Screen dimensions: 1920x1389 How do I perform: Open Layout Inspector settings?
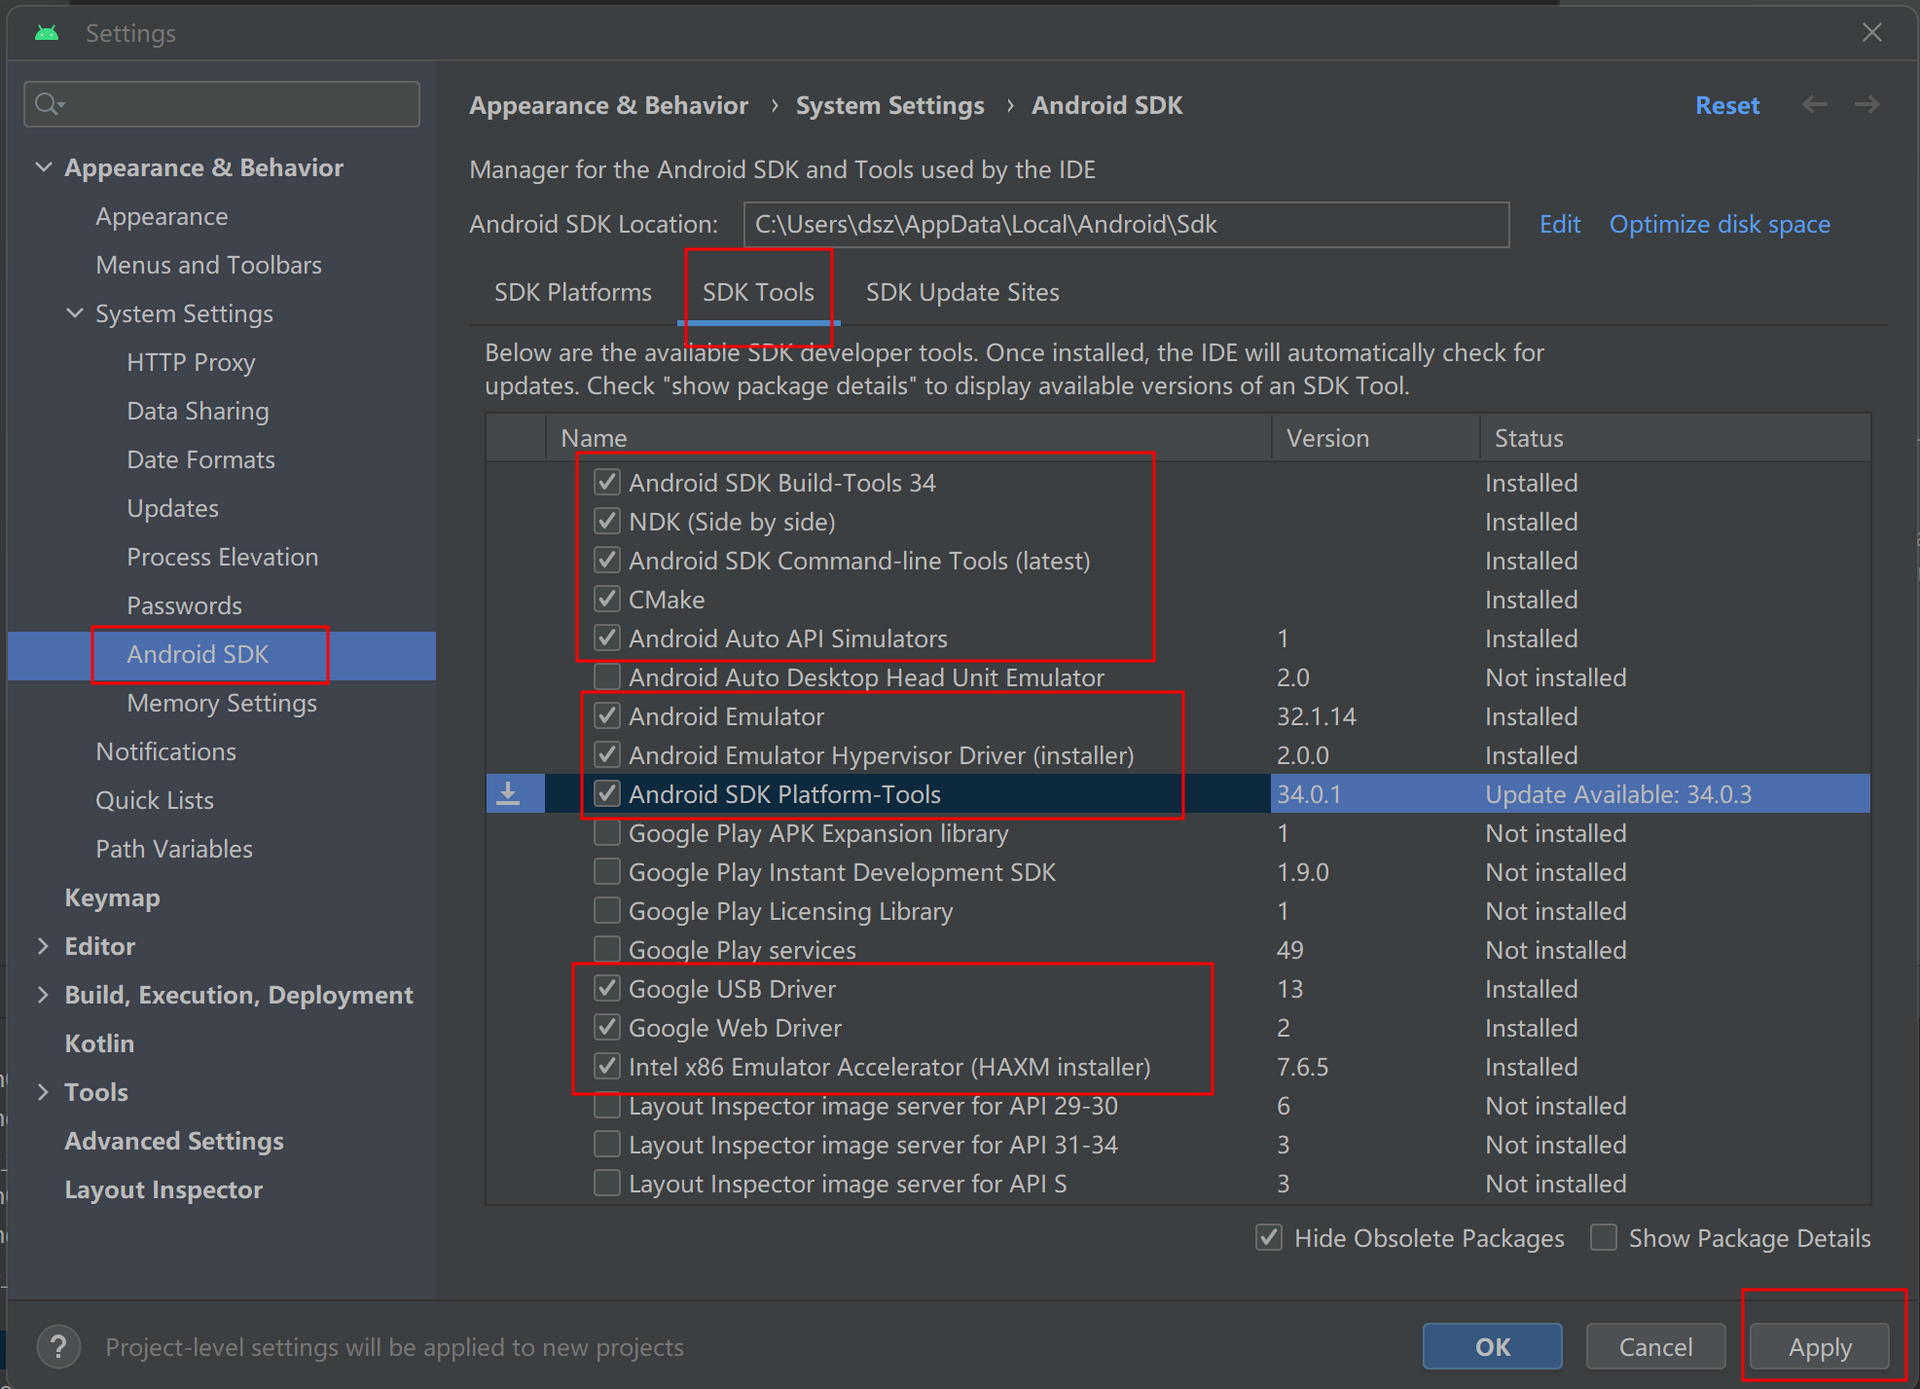click(164, 1190)
